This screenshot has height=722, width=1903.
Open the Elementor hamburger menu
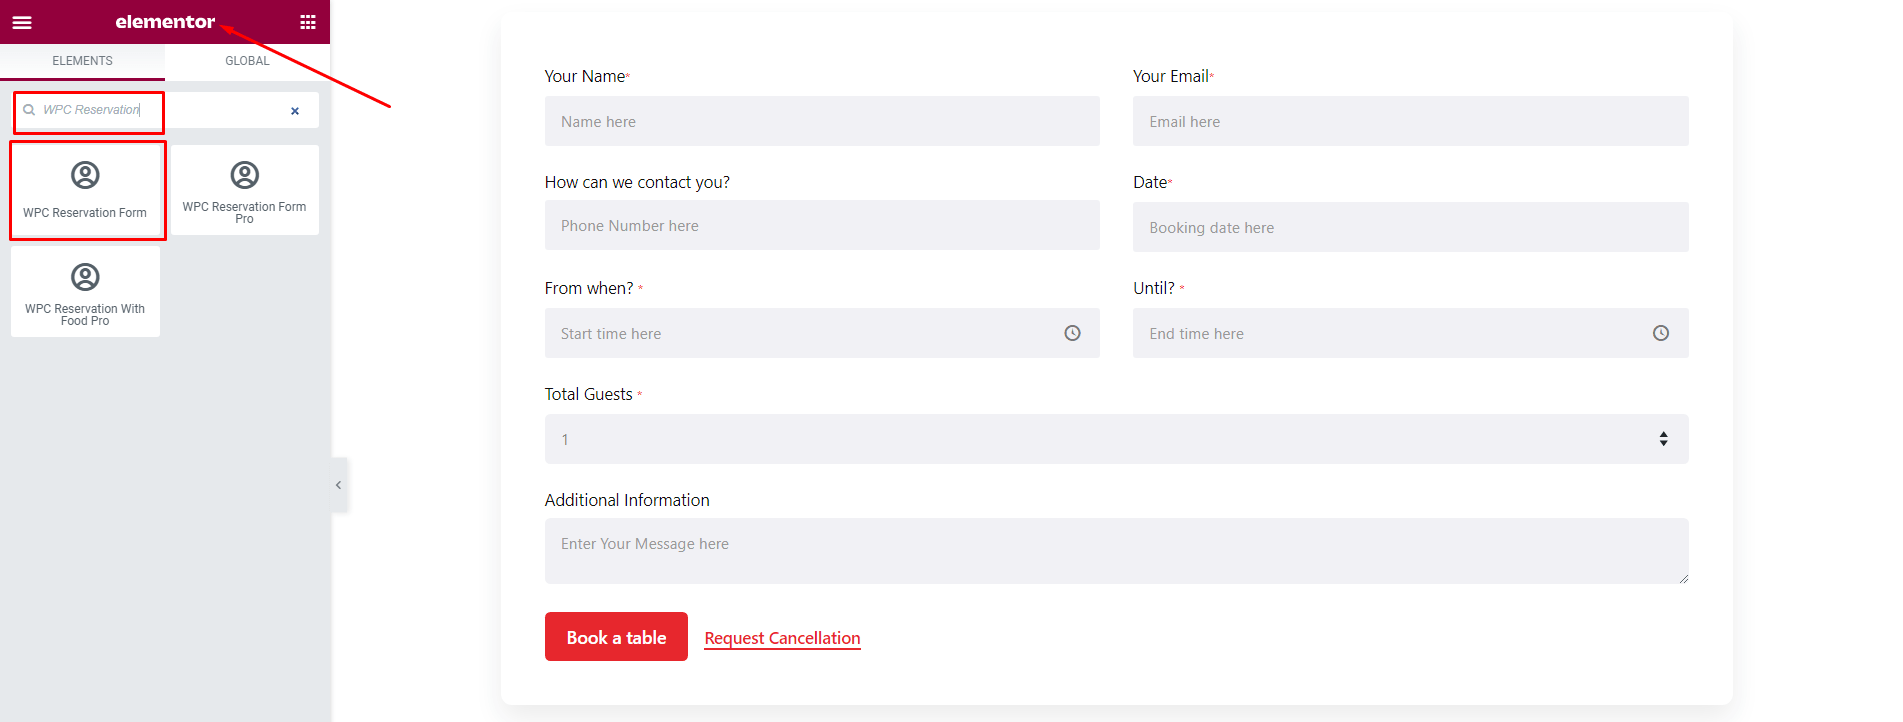click(x=22, y=22)
